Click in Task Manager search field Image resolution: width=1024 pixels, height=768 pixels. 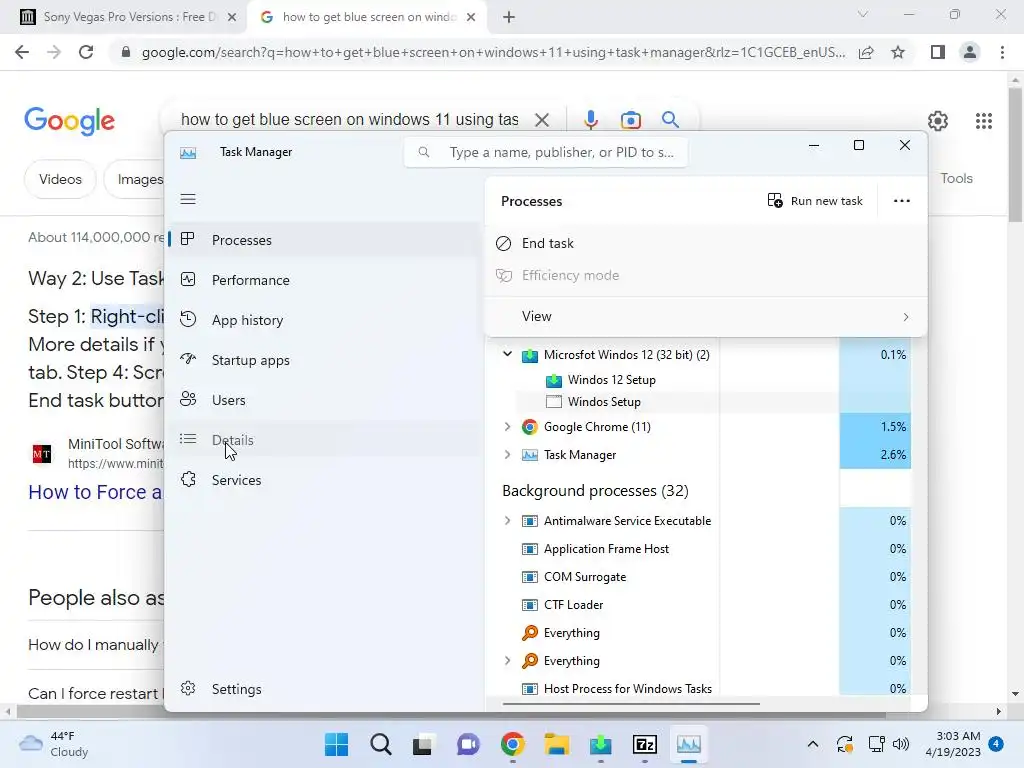click(x=546, y=152)
